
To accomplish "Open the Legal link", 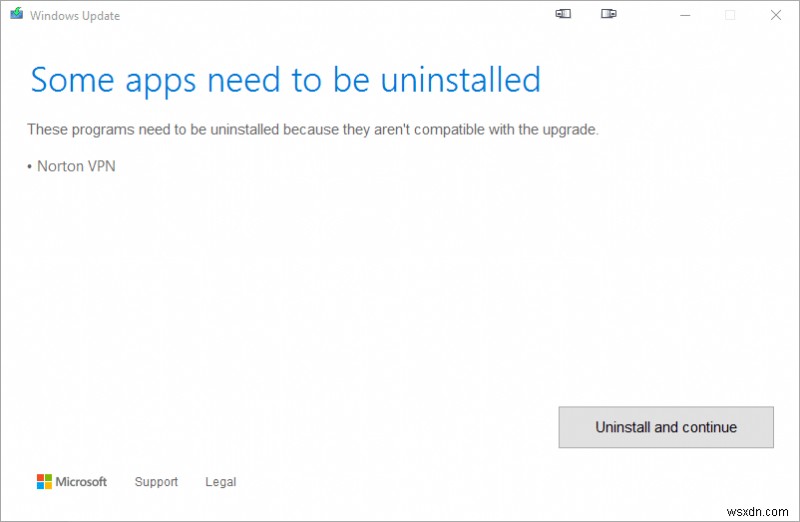I will [220, 482].
